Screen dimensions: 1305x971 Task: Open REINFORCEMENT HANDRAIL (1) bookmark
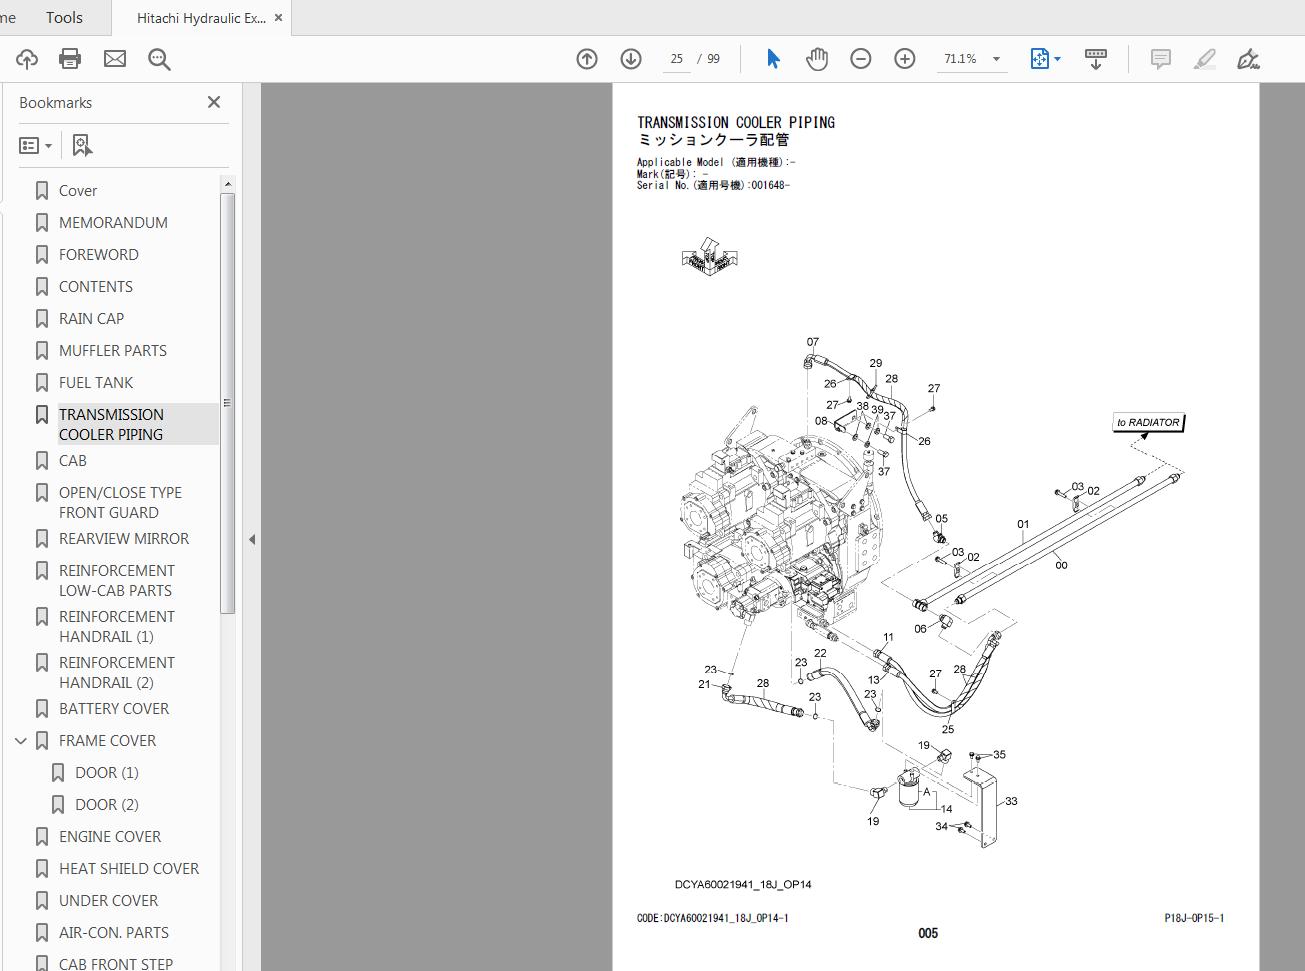(117, 627)
